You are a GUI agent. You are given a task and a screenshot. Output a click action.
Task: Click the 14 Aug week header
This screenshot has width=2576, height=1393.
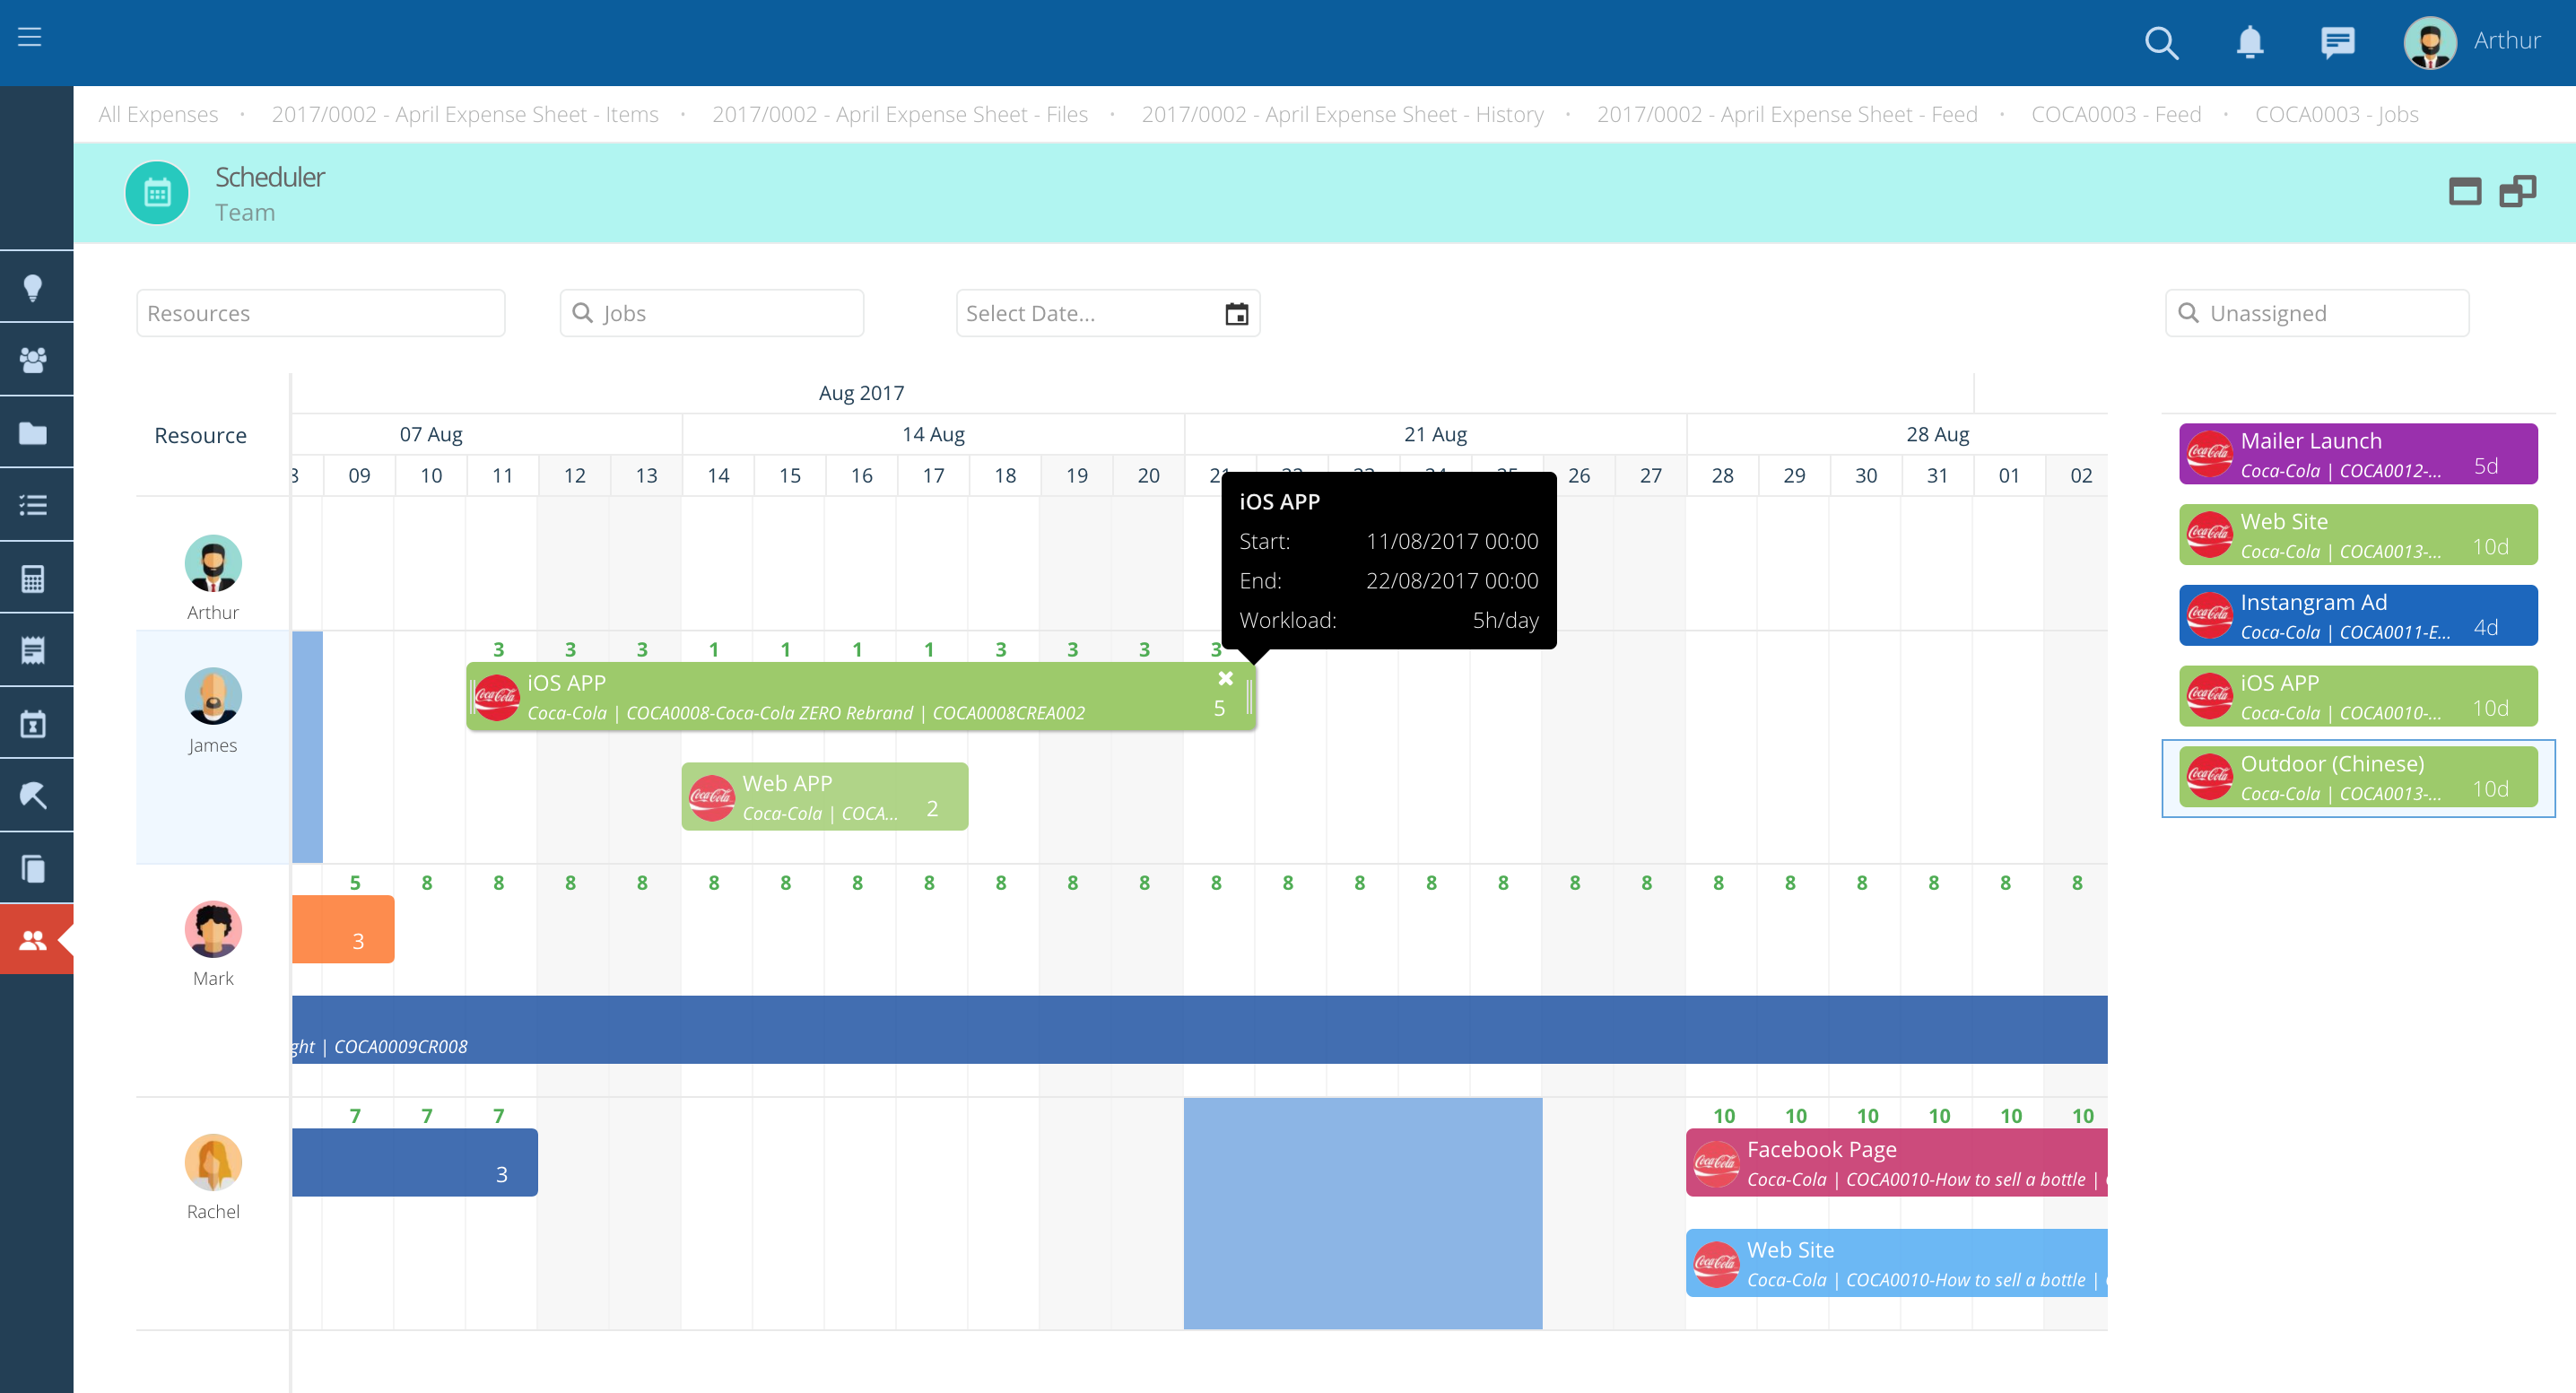click(x=933, y=434)
